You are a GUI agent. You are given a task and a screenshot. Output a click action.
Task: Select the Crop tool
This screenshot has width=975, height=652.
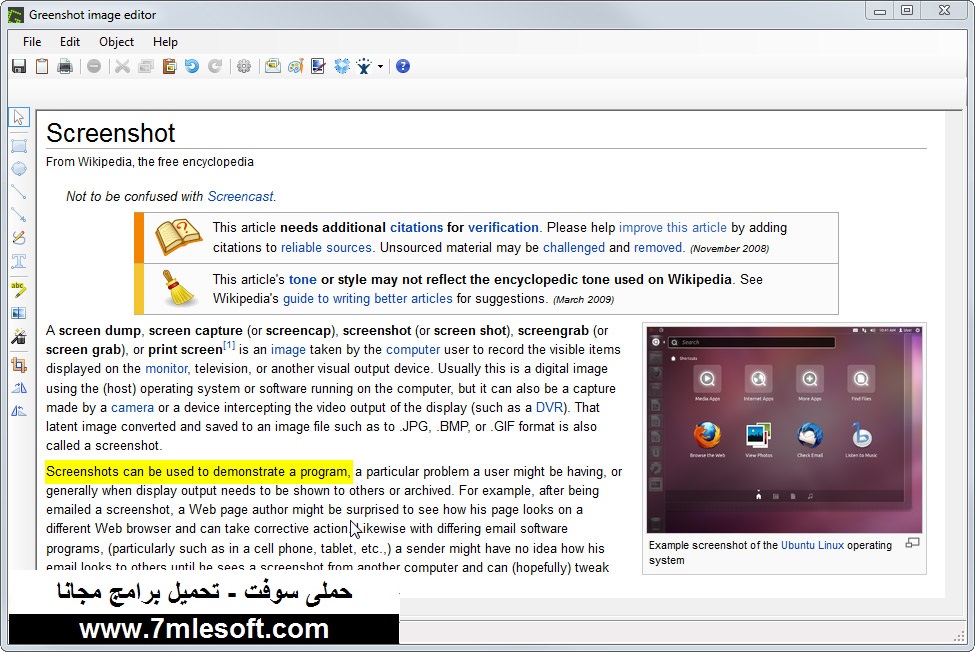(x=19, y=365)
